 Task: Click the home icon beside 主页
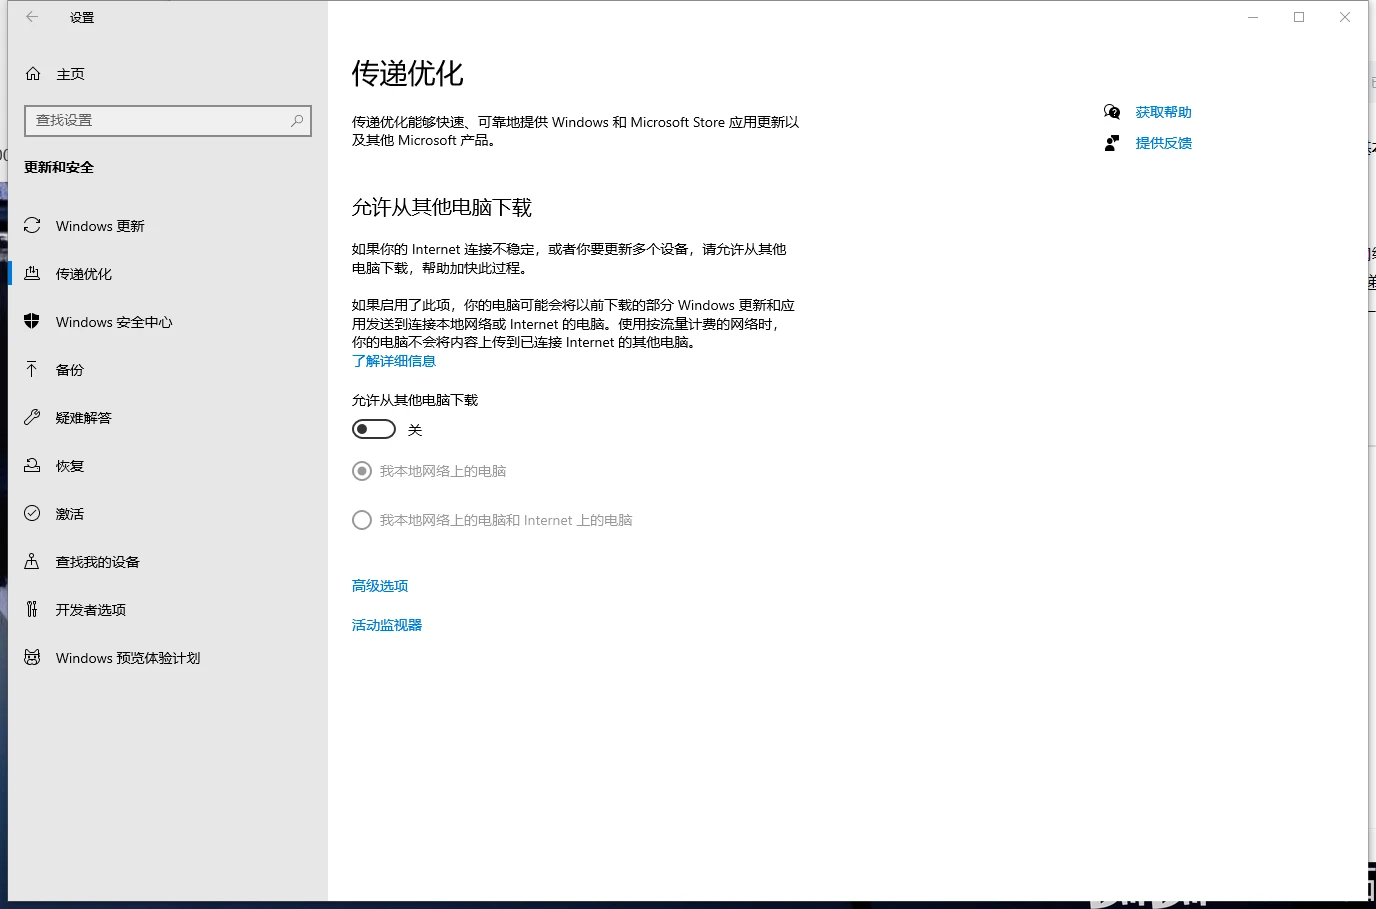(33, 74)
